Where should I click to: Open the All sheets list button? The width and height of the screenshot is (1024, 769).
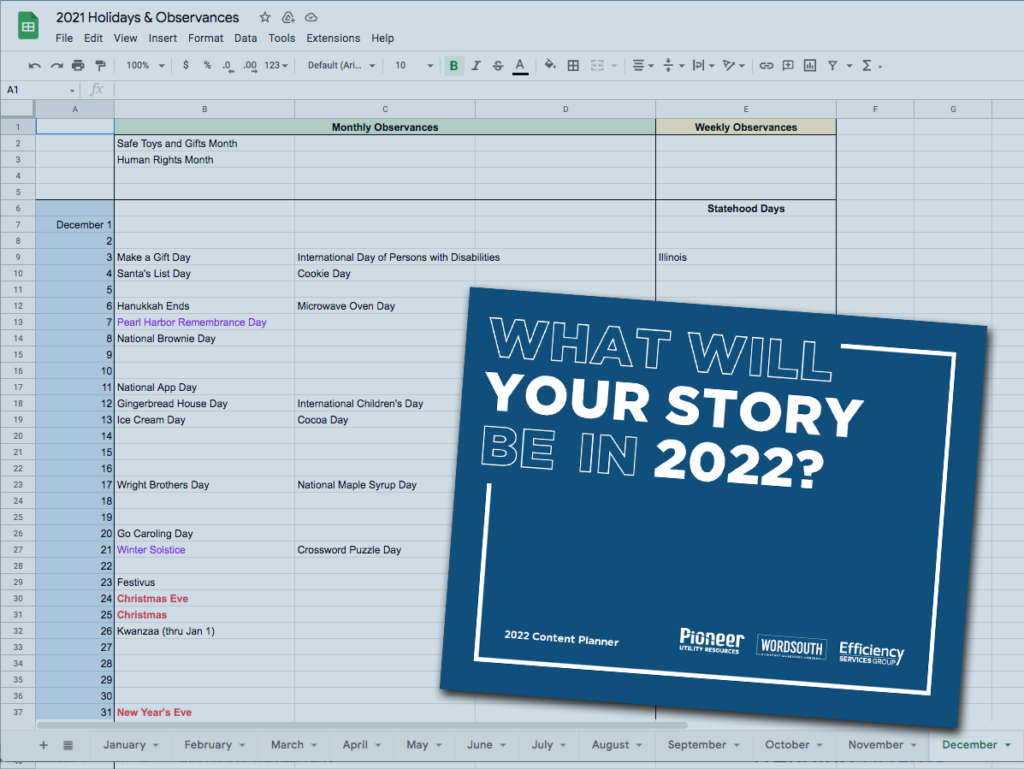68,745
